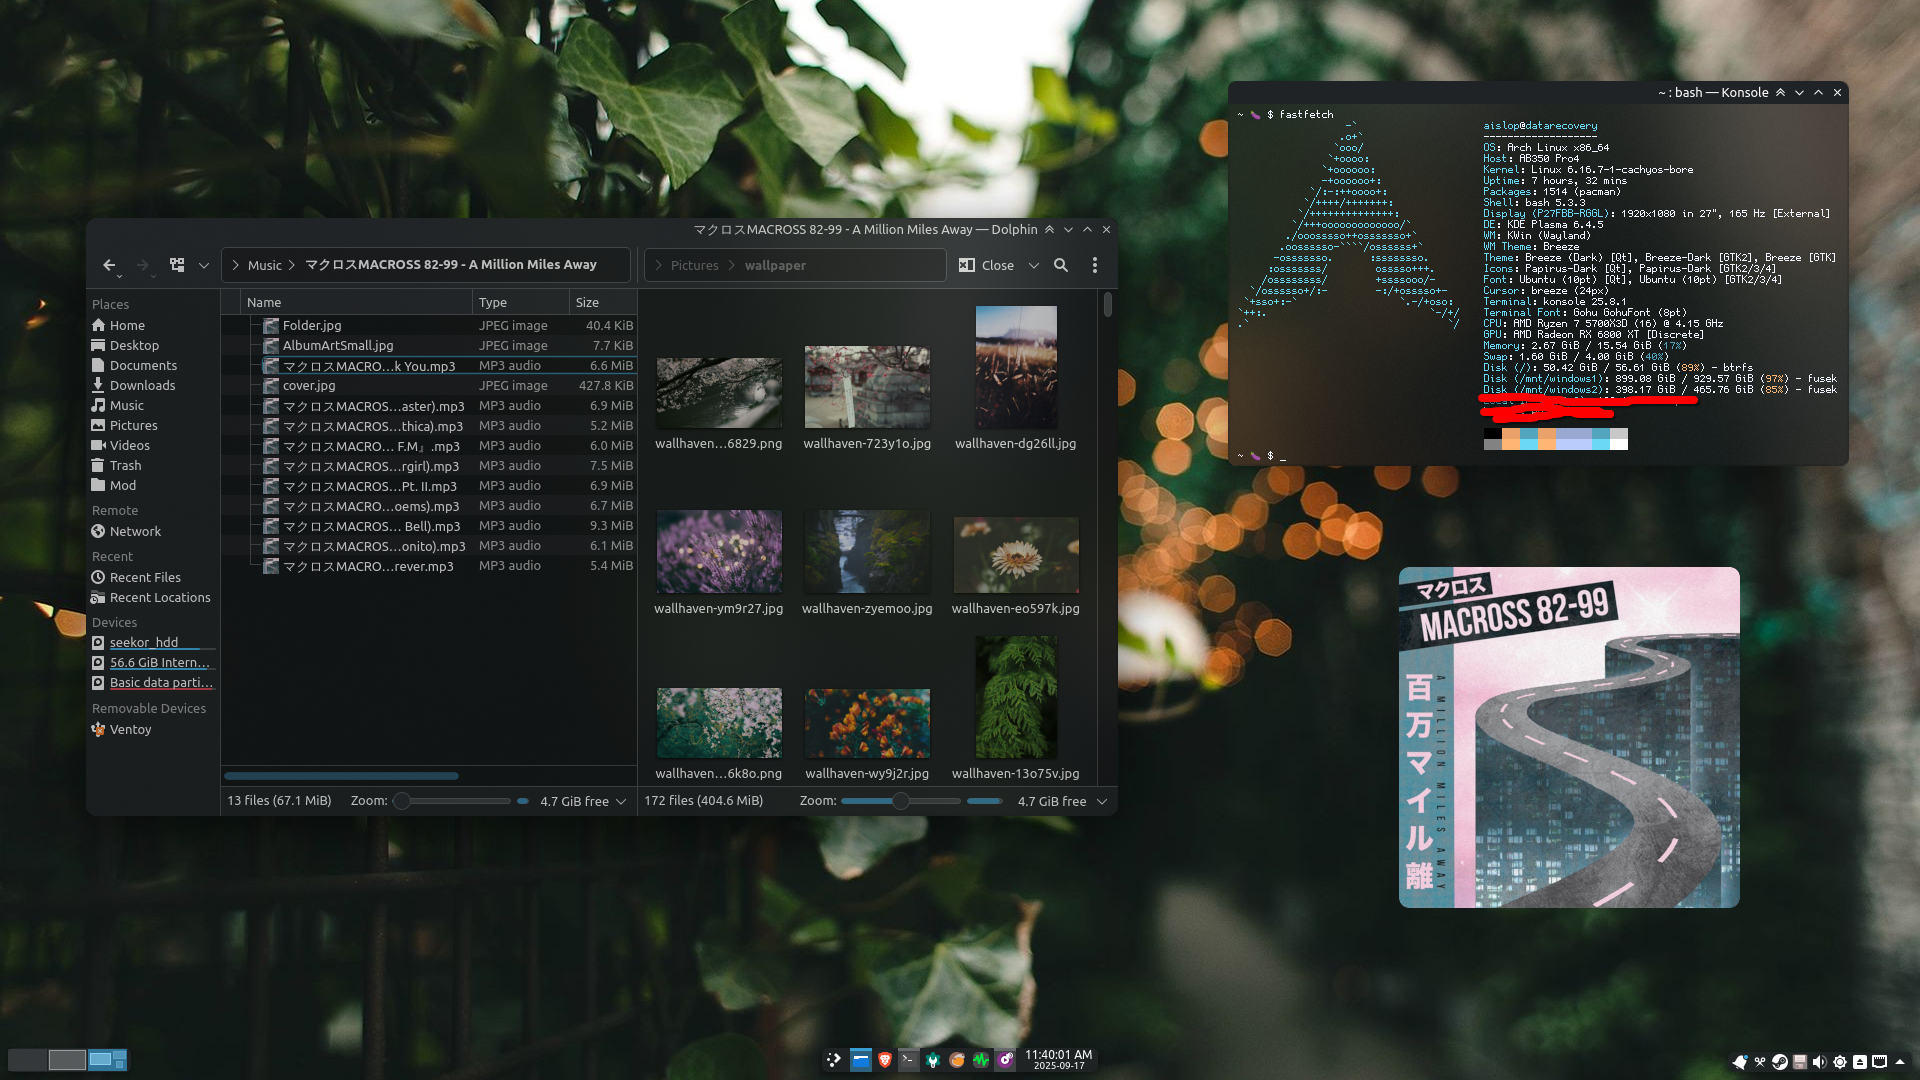Click wallpaper in the right breadcrumb
Screen dimensions: 1920x1080
(x=775, y=265)
